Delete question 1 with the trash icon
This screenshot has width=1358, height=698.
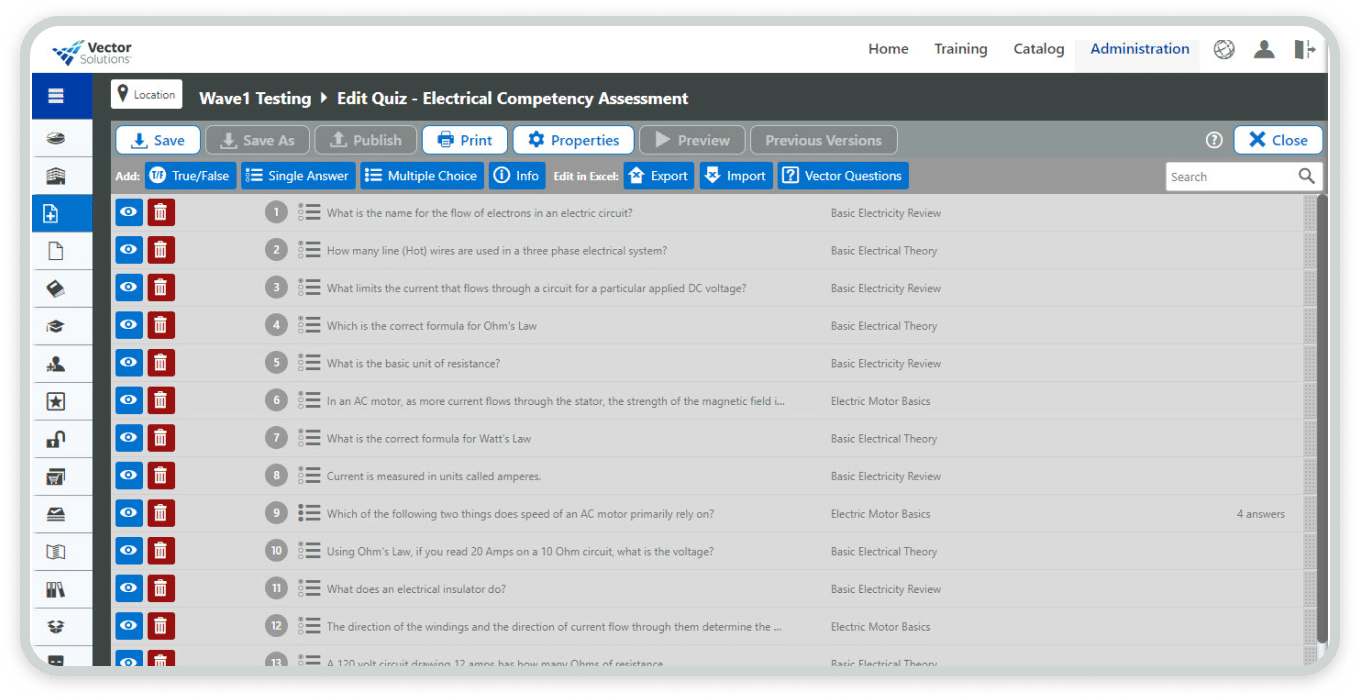click(160, 212)
